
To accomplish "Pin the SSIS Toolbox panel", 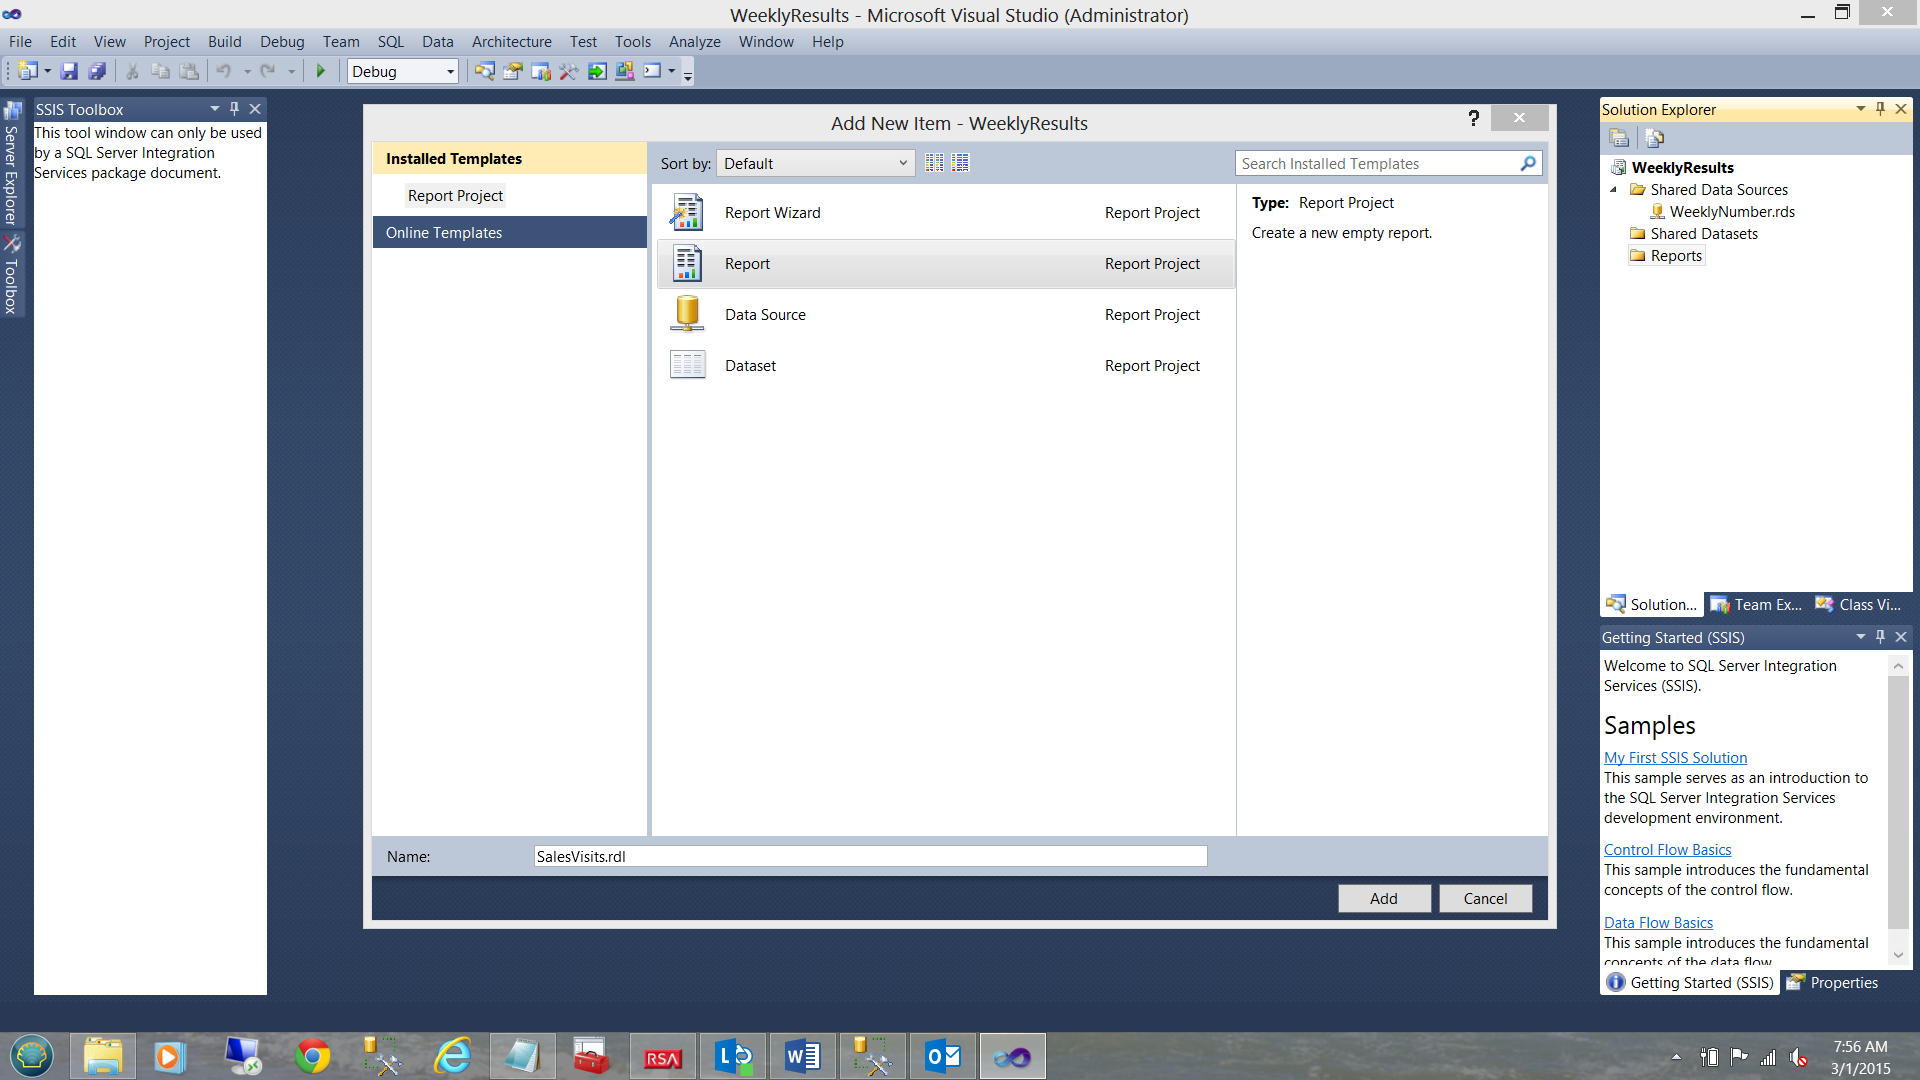I will pos(234,109).
